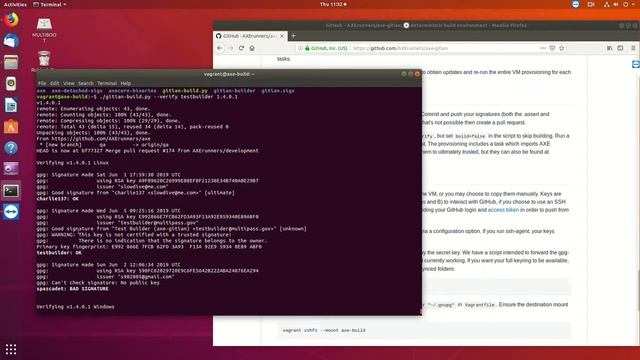This screenshot has height=360, width=640.
Task: Launch Firefox from the Ubuntu dock
Action: coord(11,20)
